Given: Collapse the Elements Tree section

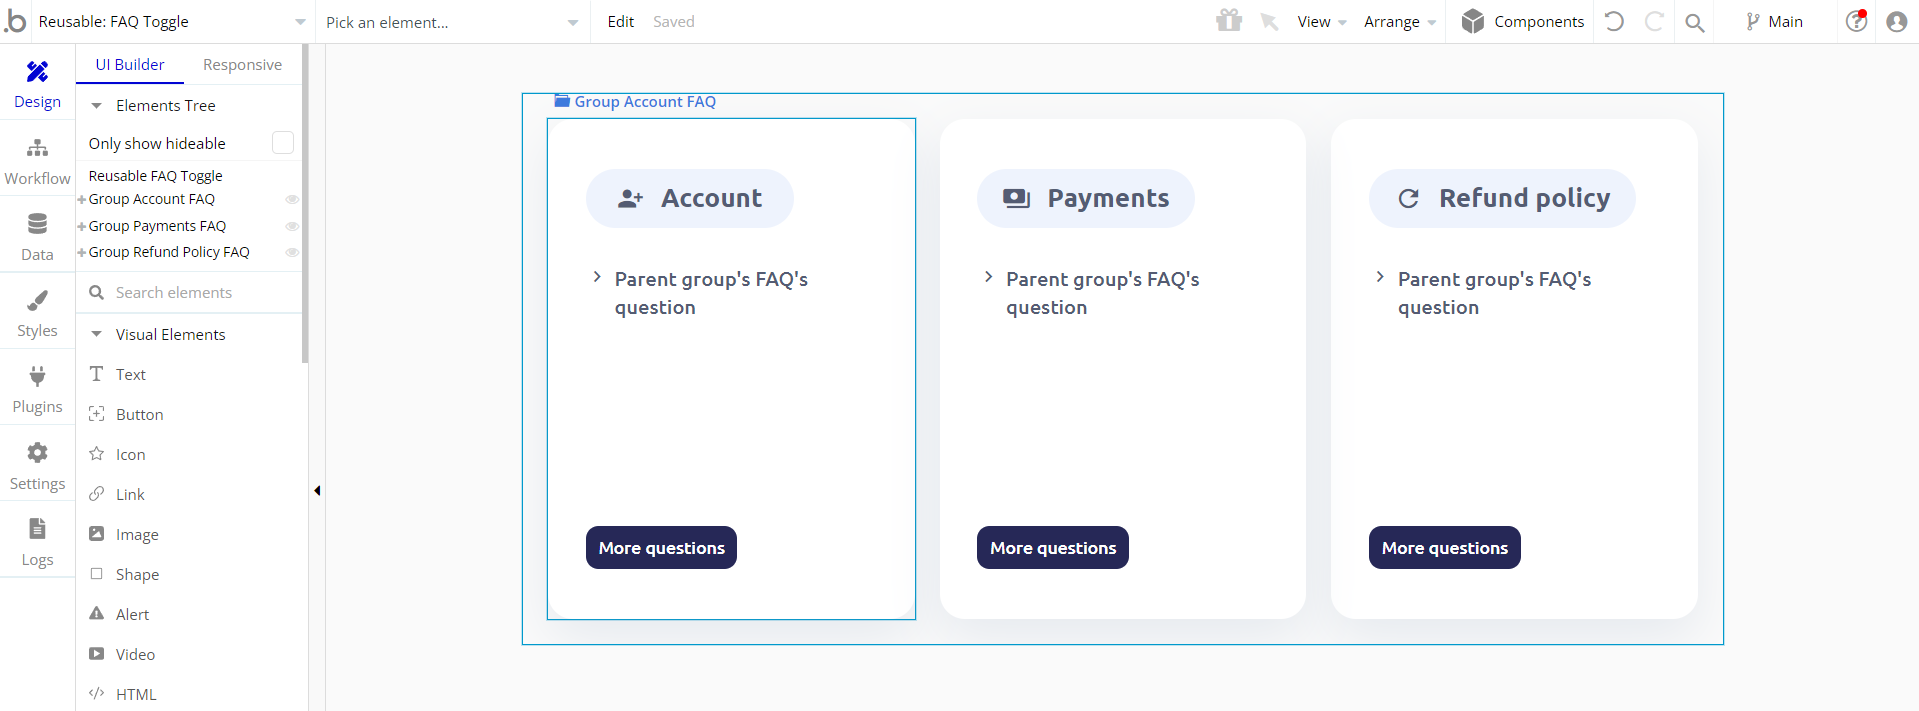Looking at the screenshot, I should (97, 106).
